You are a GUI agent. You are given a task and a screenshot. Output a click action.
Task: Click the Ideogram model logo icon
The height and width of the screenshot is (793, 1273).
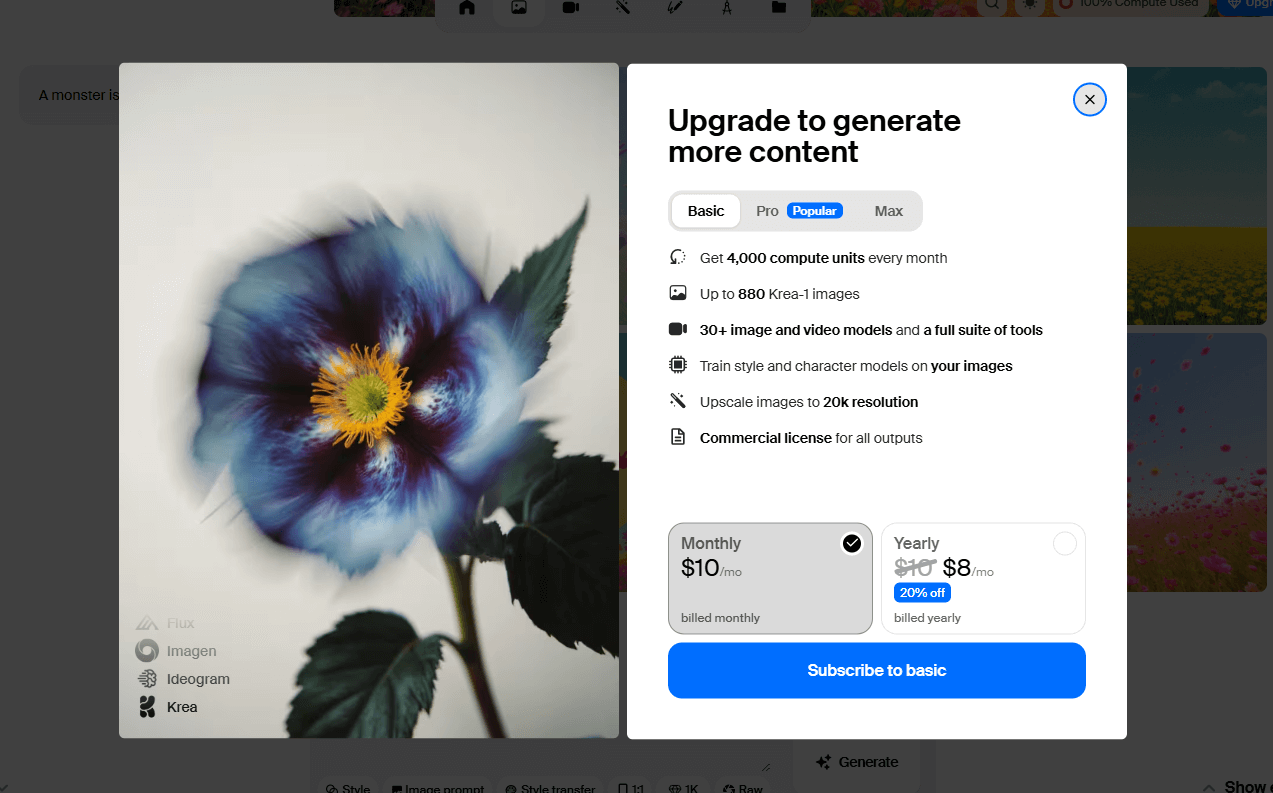[x=147, y=679]
